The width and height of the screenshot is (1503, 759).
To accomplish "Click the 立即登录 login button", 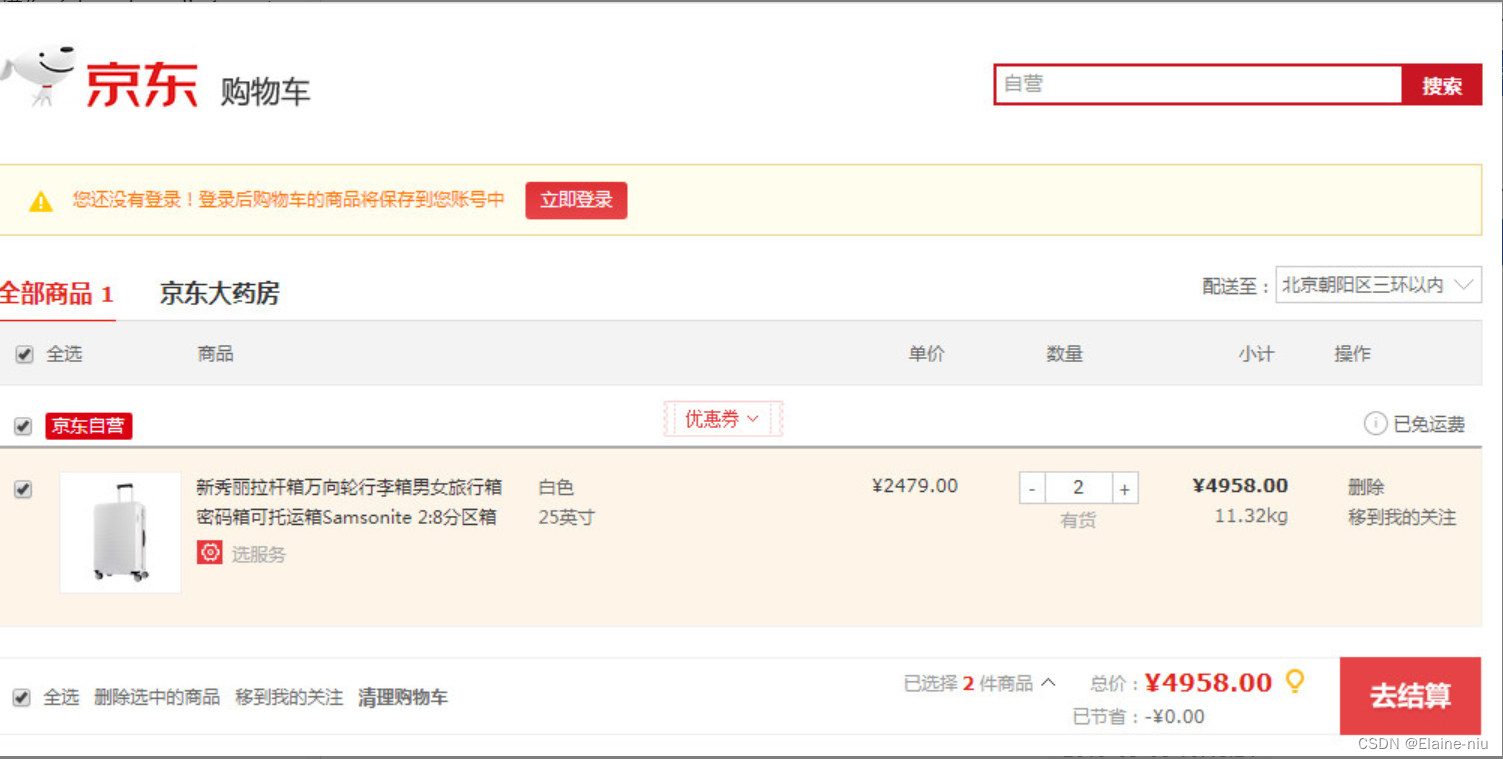I will pyautogui.click(x=576, y=200).
